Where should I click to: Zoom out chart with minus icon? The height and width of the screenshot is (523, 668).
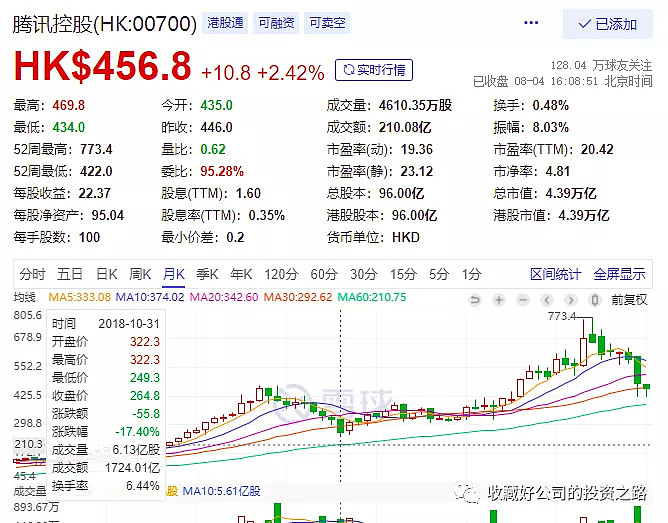tap(523, 300)
